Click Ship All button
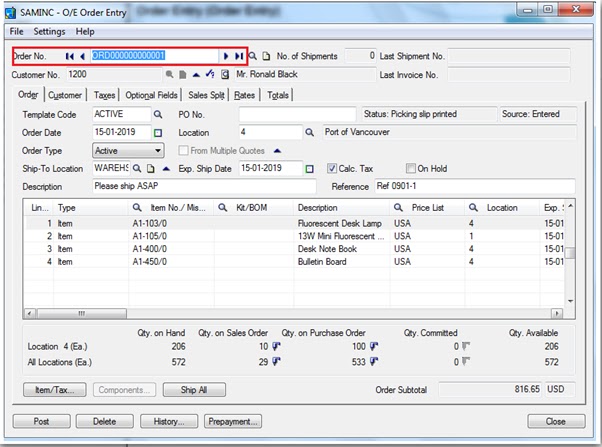Screen dimensions: 602x447 click(x=194, y=390)
